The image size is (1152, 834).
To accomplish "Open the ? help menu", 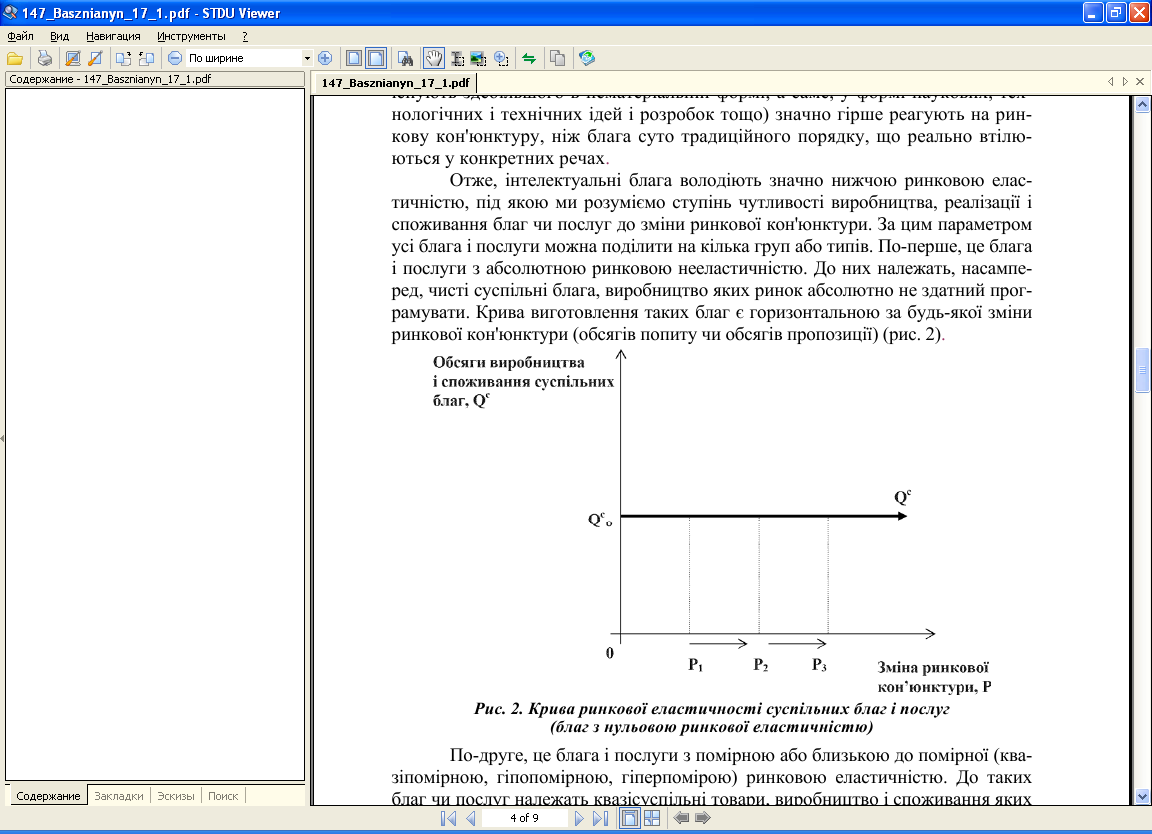I will click(245, 36).
